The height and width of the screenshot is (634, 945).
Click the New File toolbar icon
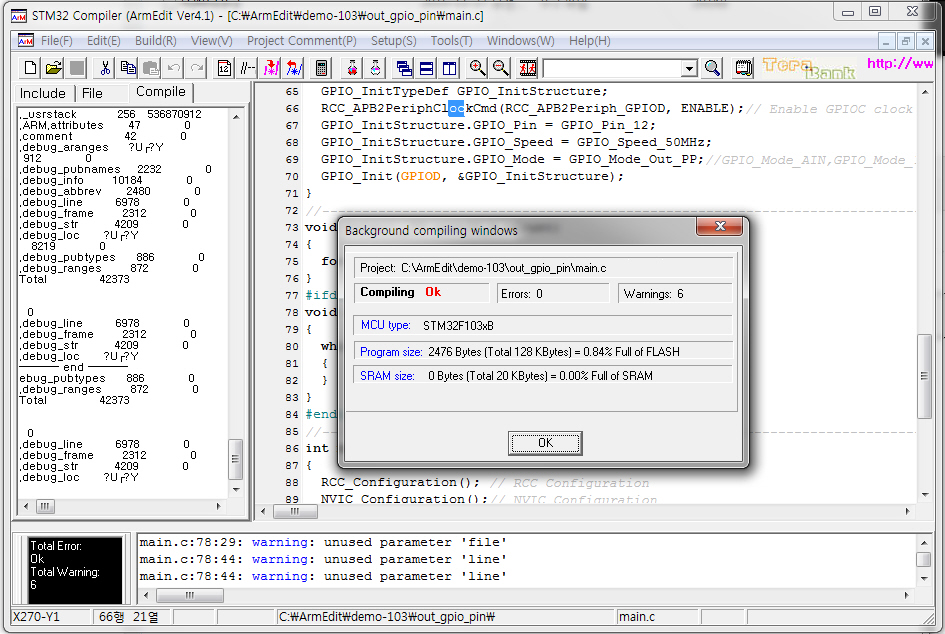click(31, 68)
